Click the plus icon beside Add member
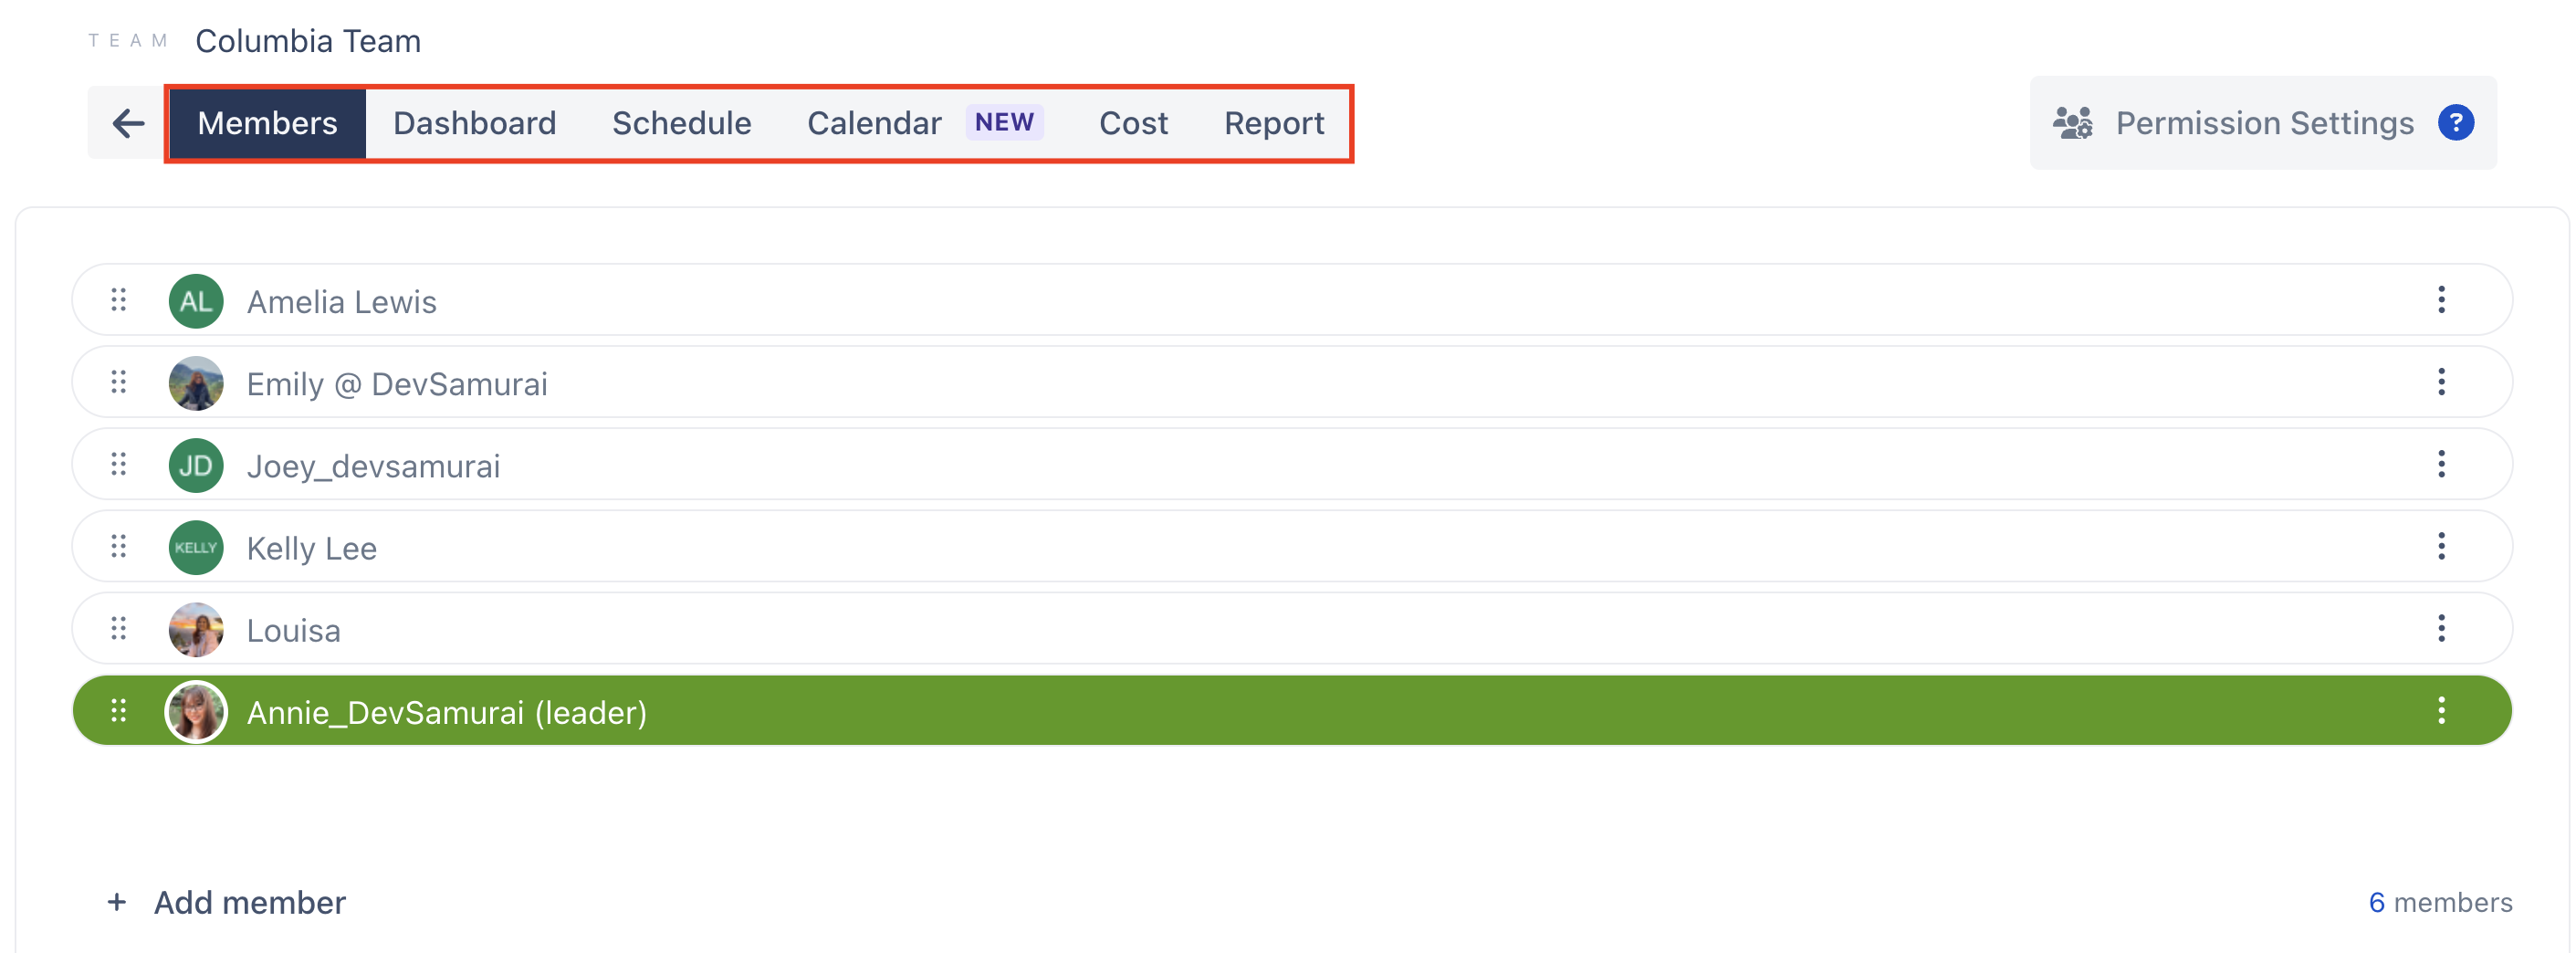 pos(117,902)
